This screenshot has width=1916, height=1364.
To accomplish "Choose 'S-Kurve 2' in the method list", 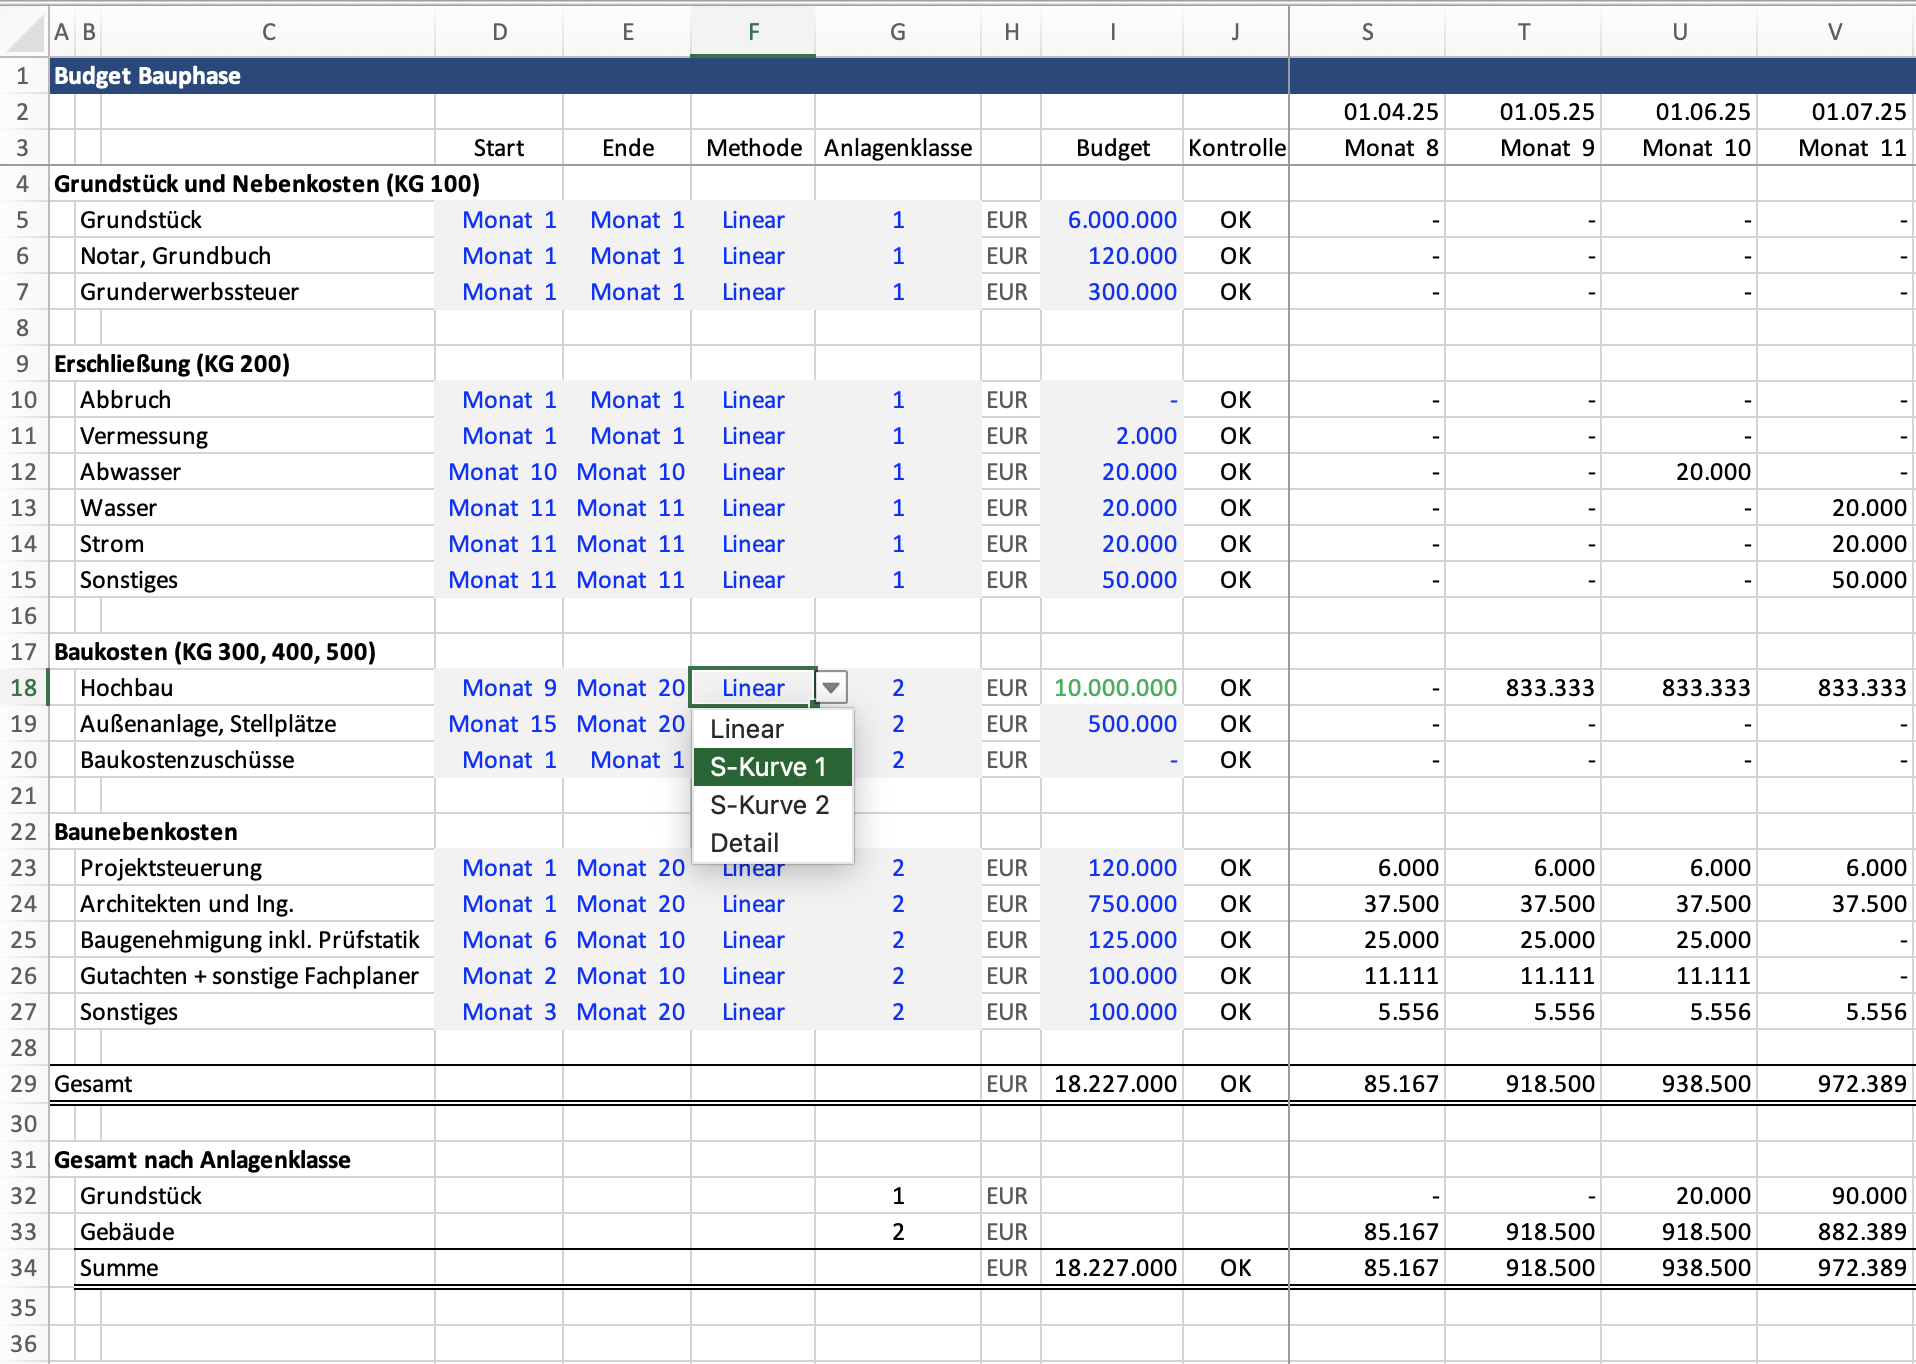I will (x=770, y=805).
